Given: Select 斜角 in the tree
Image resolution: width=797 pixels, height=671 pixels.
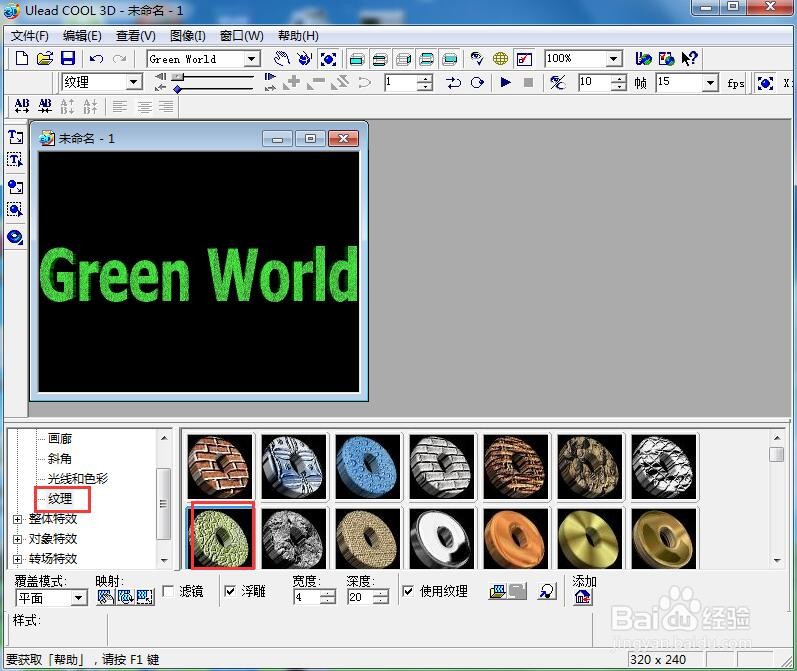Looking at the screenshot, I should 59,459.
